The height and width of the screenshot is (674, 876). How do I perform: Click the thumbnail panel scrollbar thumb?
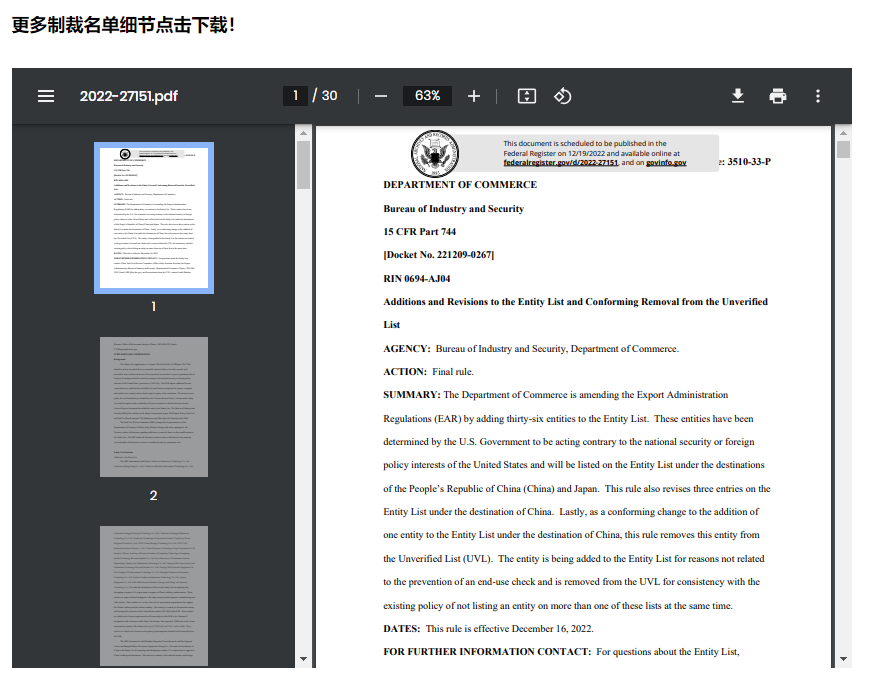click(303, 165)
